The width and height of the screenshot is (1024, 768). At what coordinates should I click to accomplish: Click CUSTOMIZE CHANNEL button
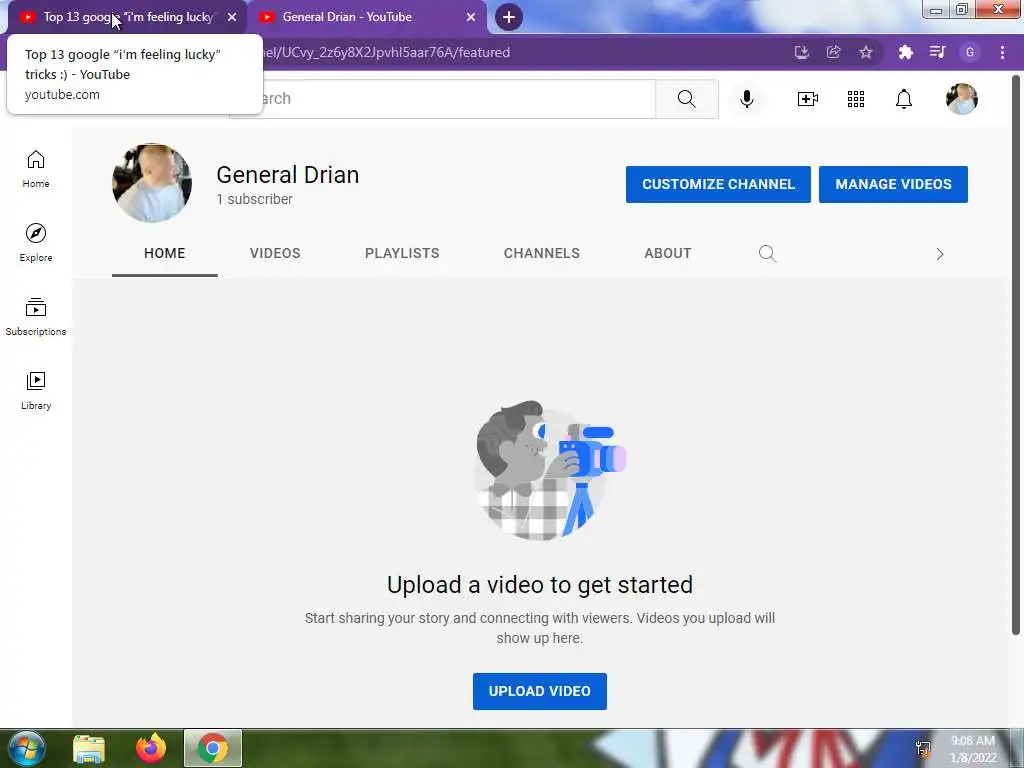tap(718, 184)
